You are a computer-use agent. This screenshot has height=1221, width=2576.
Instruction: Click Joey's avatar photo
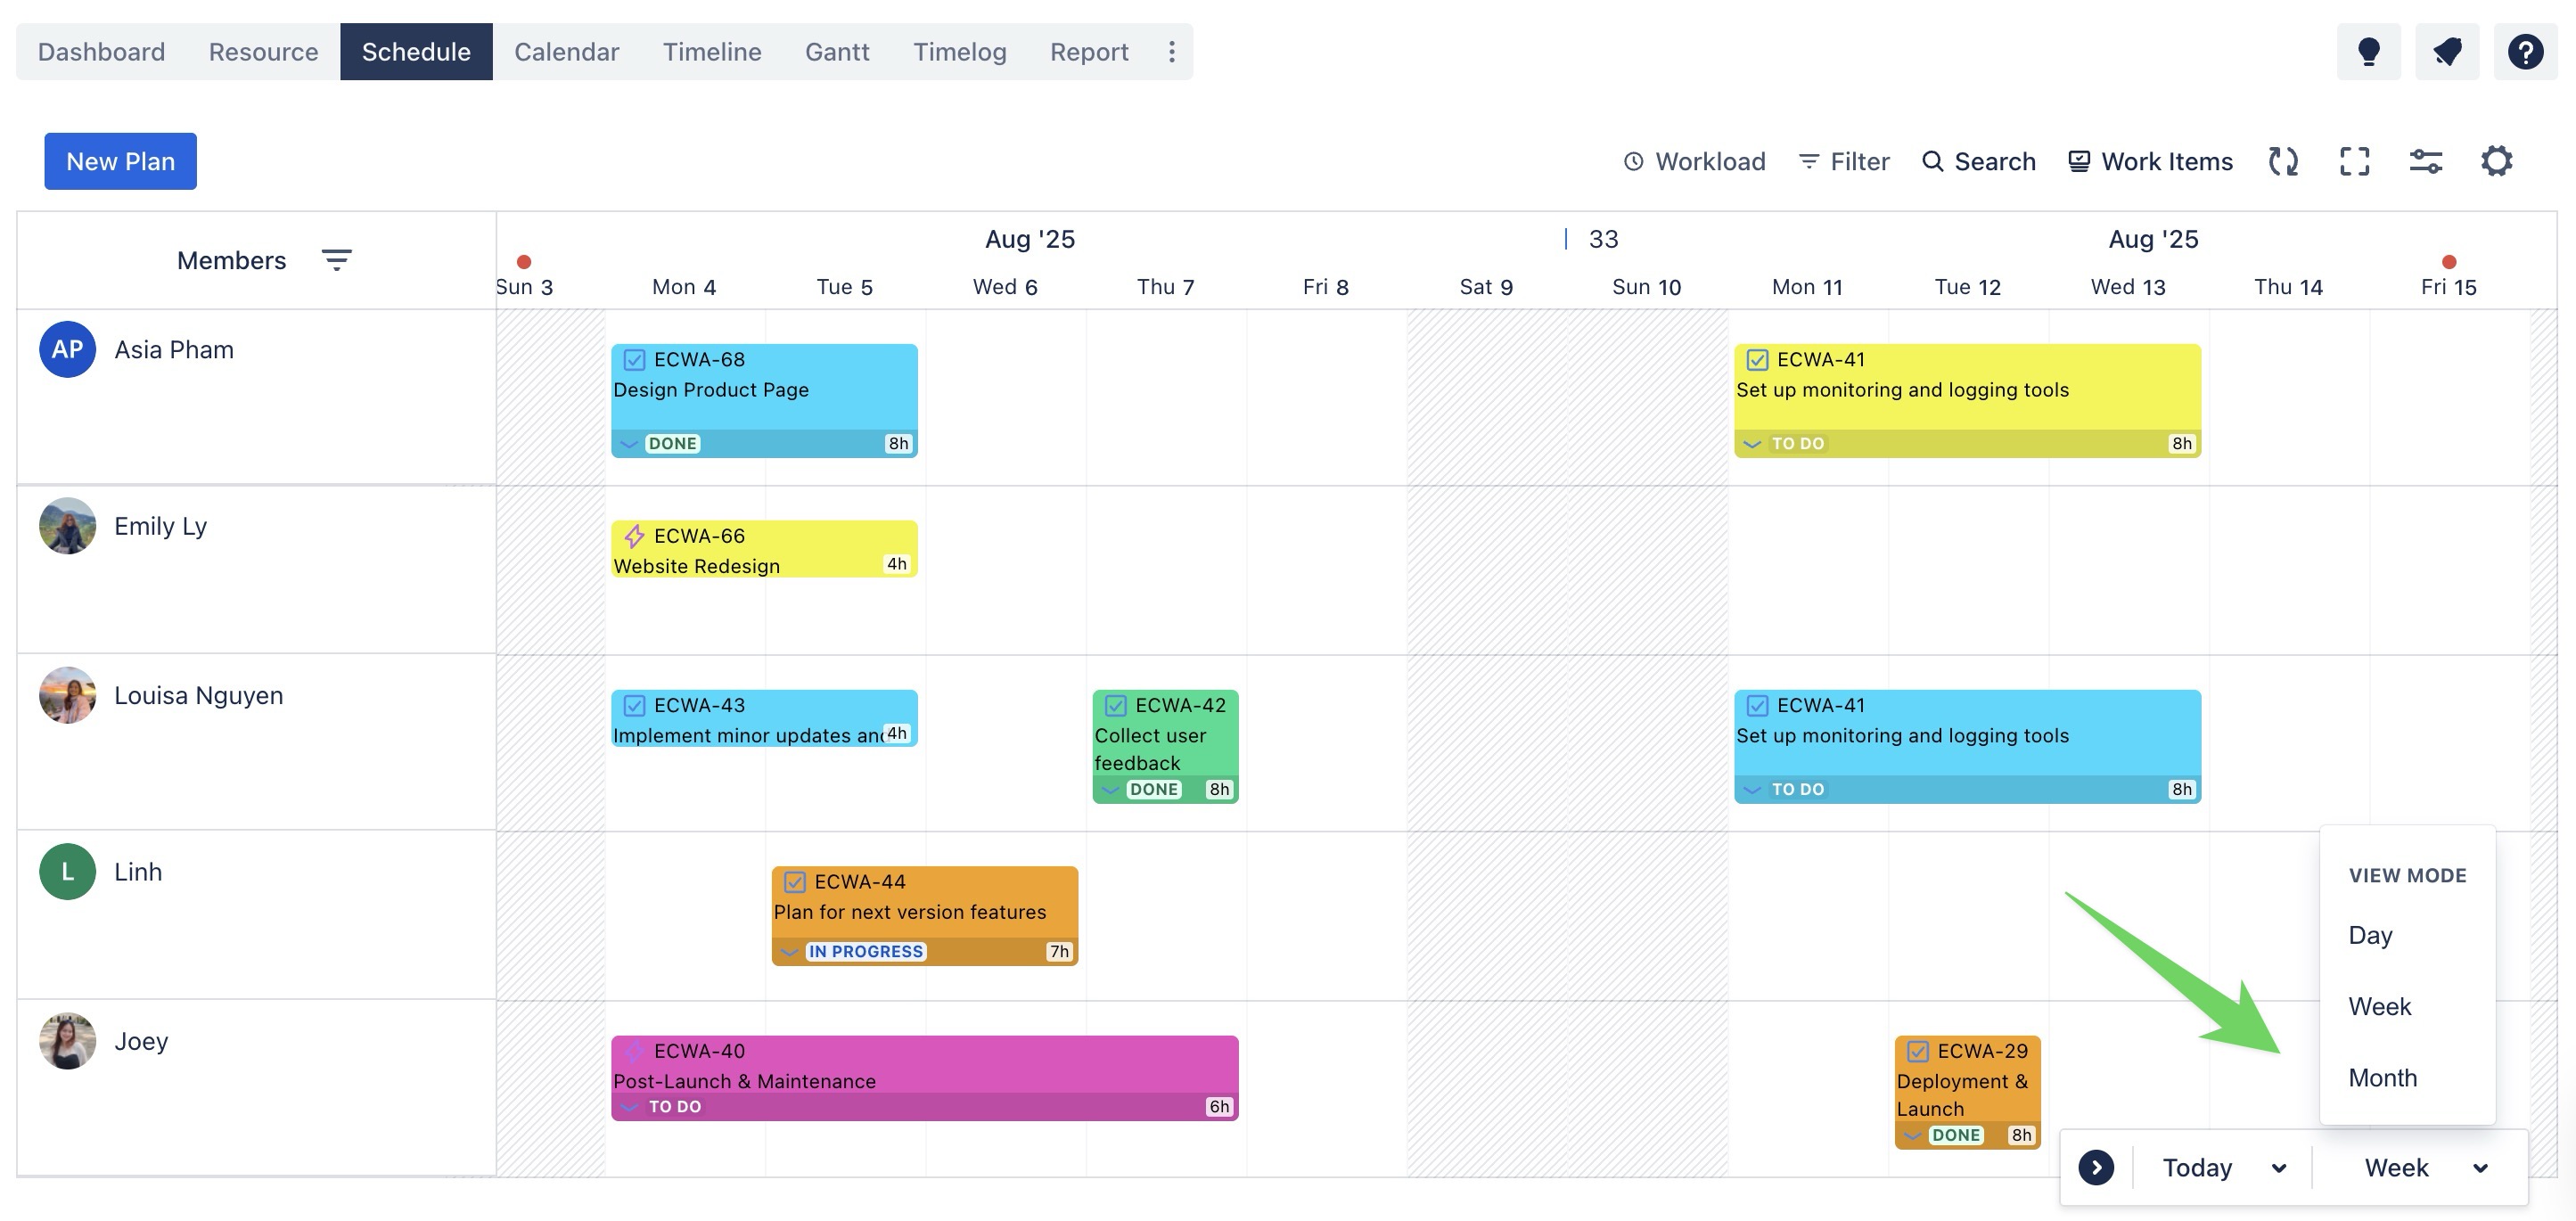pyautogui.click(x=67, y=1040)
